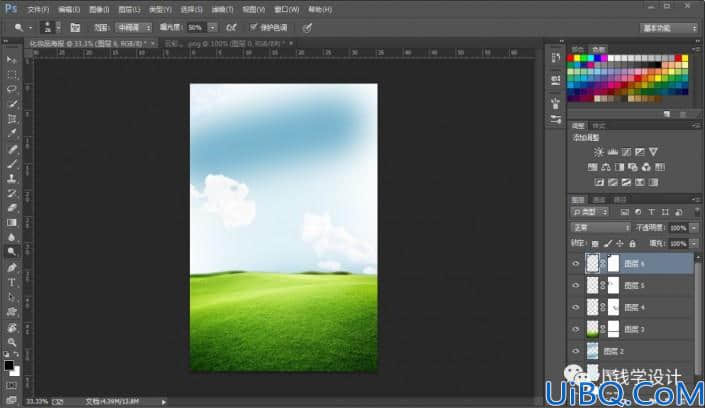
Task: Select the Eraser tool
Action: pyautogui.click(x=12, y=208)
